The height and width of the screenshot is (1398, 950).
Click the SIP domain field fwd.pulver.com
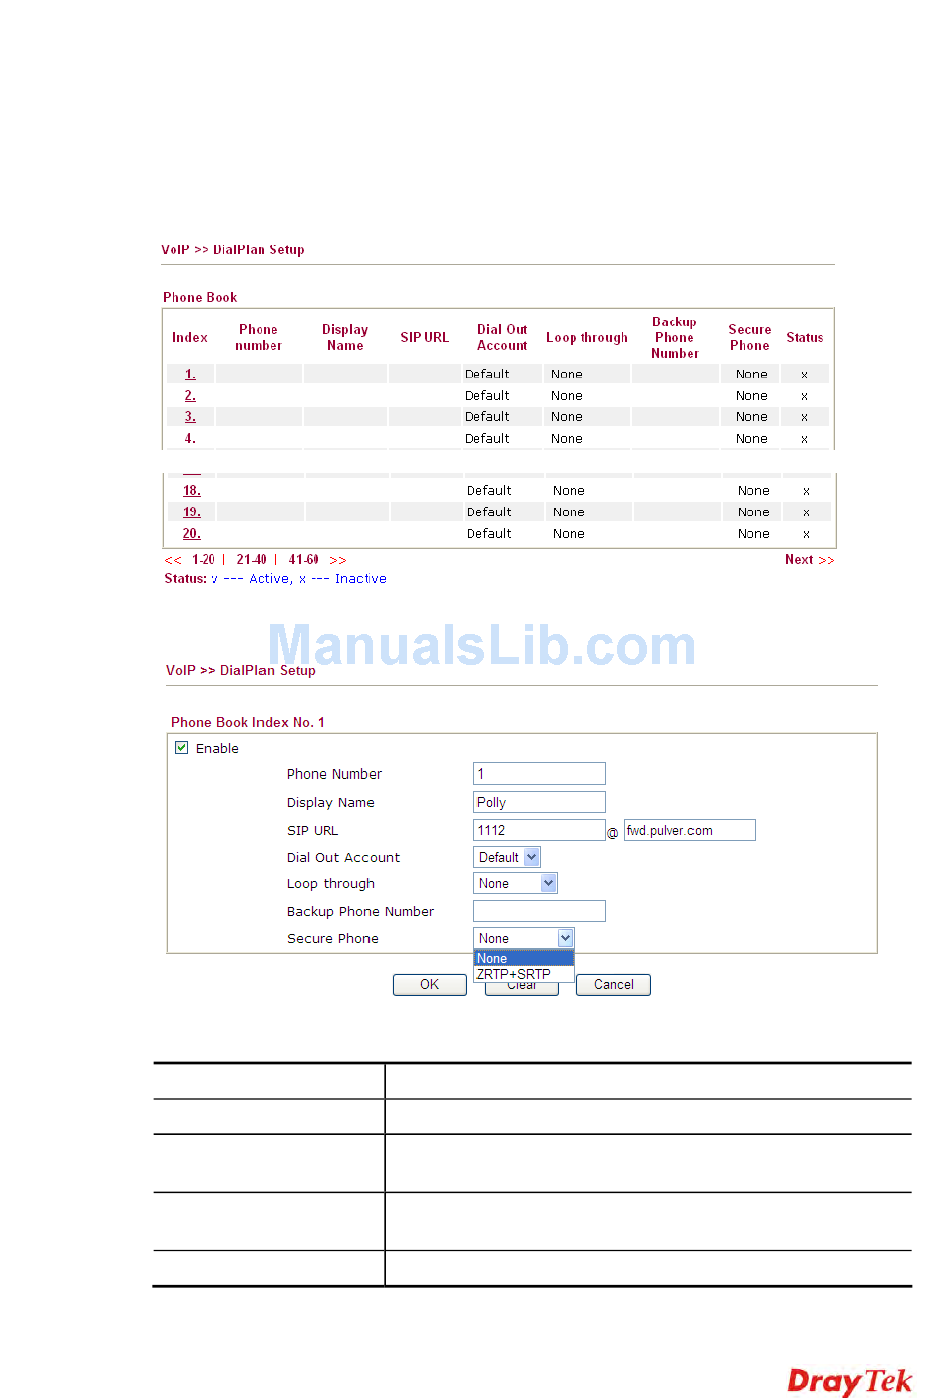point(690,830)
